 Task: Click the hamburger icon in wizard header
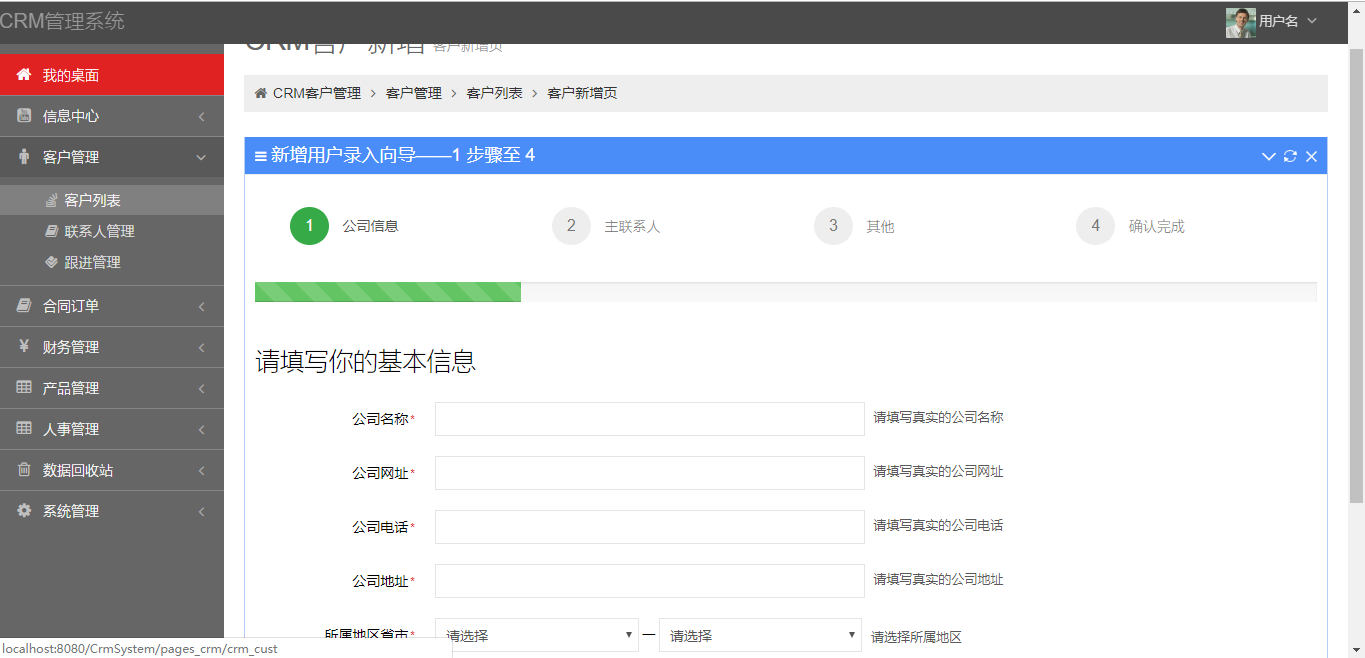point(261,156)
